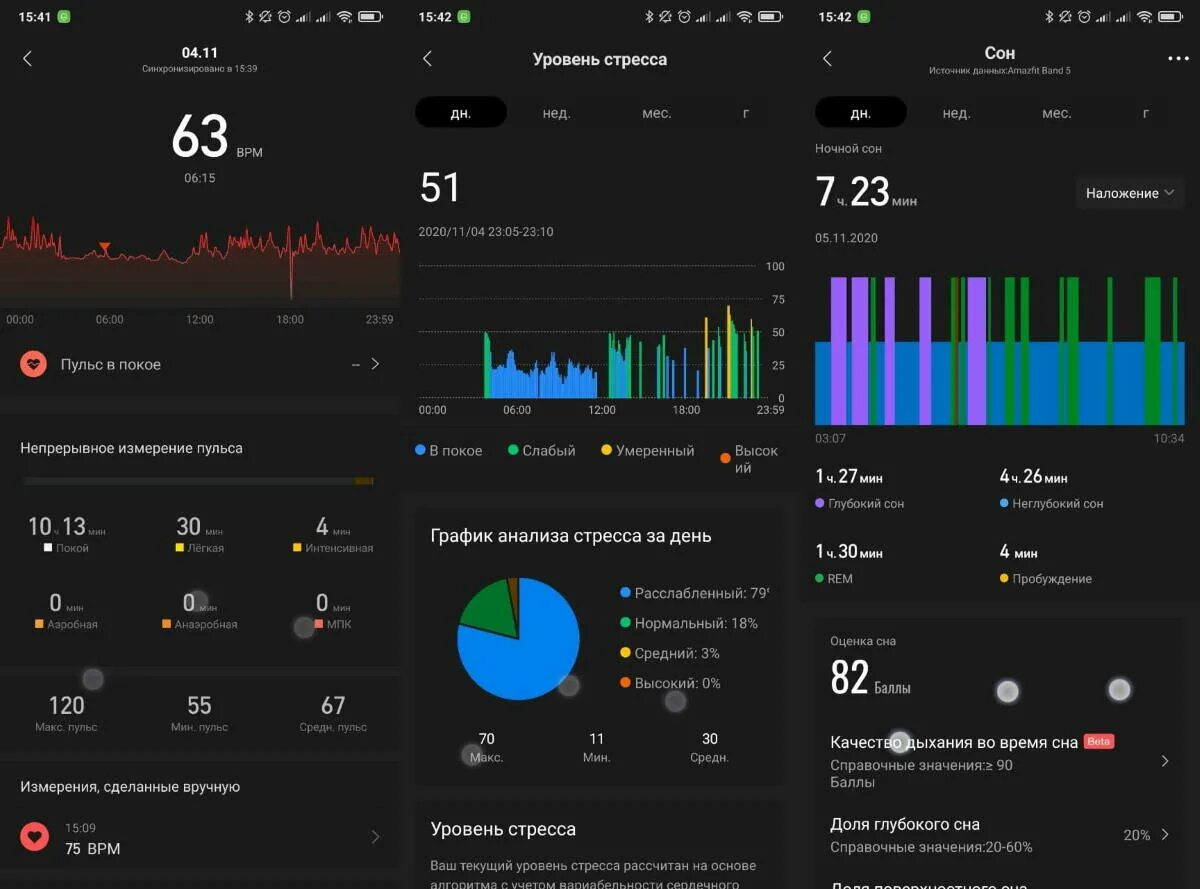Viewport: 1200px width, 889px height.
Task: Tap the Beta badge next to Качество дыхания
Action: pyautogui.click(x=1099, y=742)
